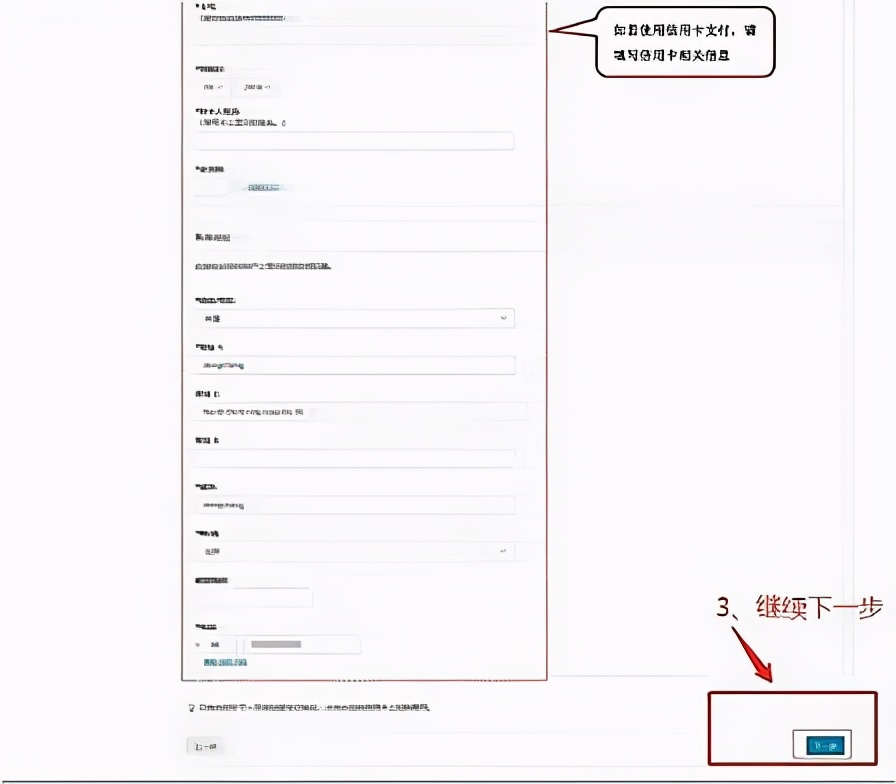Image resolution: width=896 pixels, height=784 pixels.
Task: Click the Previous Step button
Action: pyautogui.click(x=206, y=745)
